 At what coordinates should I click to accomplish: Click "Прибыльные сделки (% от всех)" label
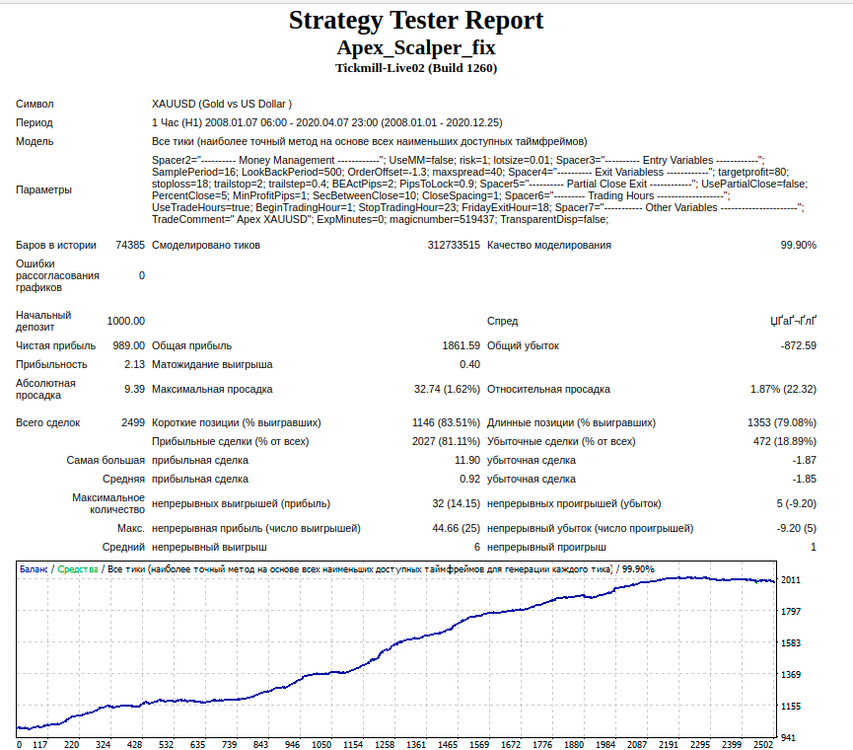[230, 442]
